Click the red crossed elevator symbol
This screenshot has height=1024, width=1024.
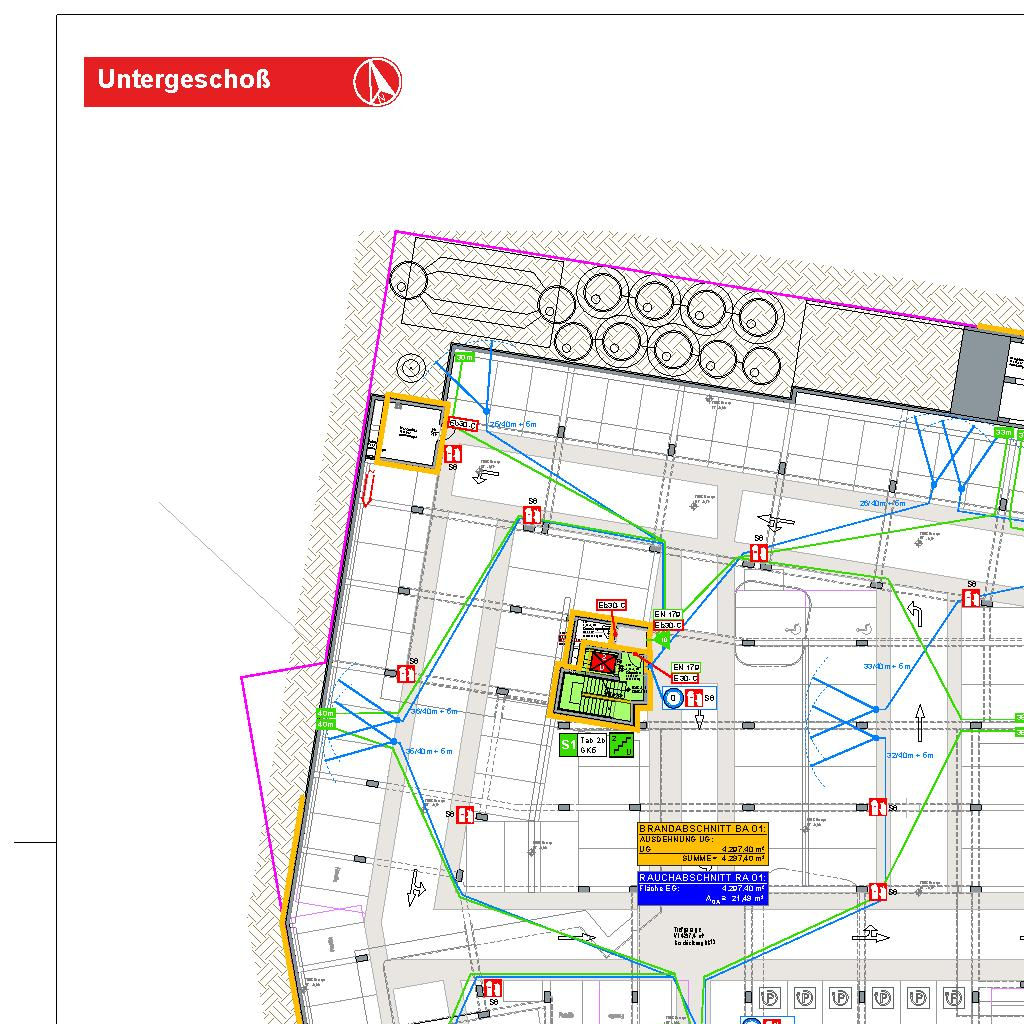click(601, 661)
